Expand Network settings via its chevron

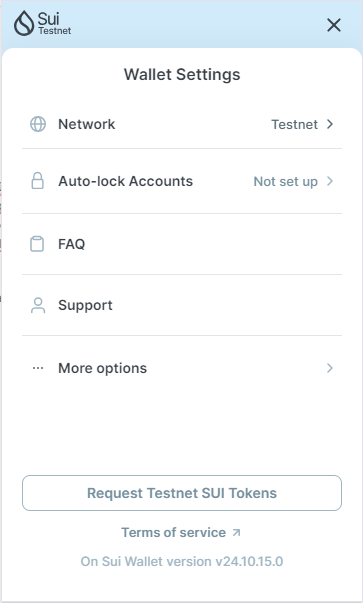click(330, 124)
